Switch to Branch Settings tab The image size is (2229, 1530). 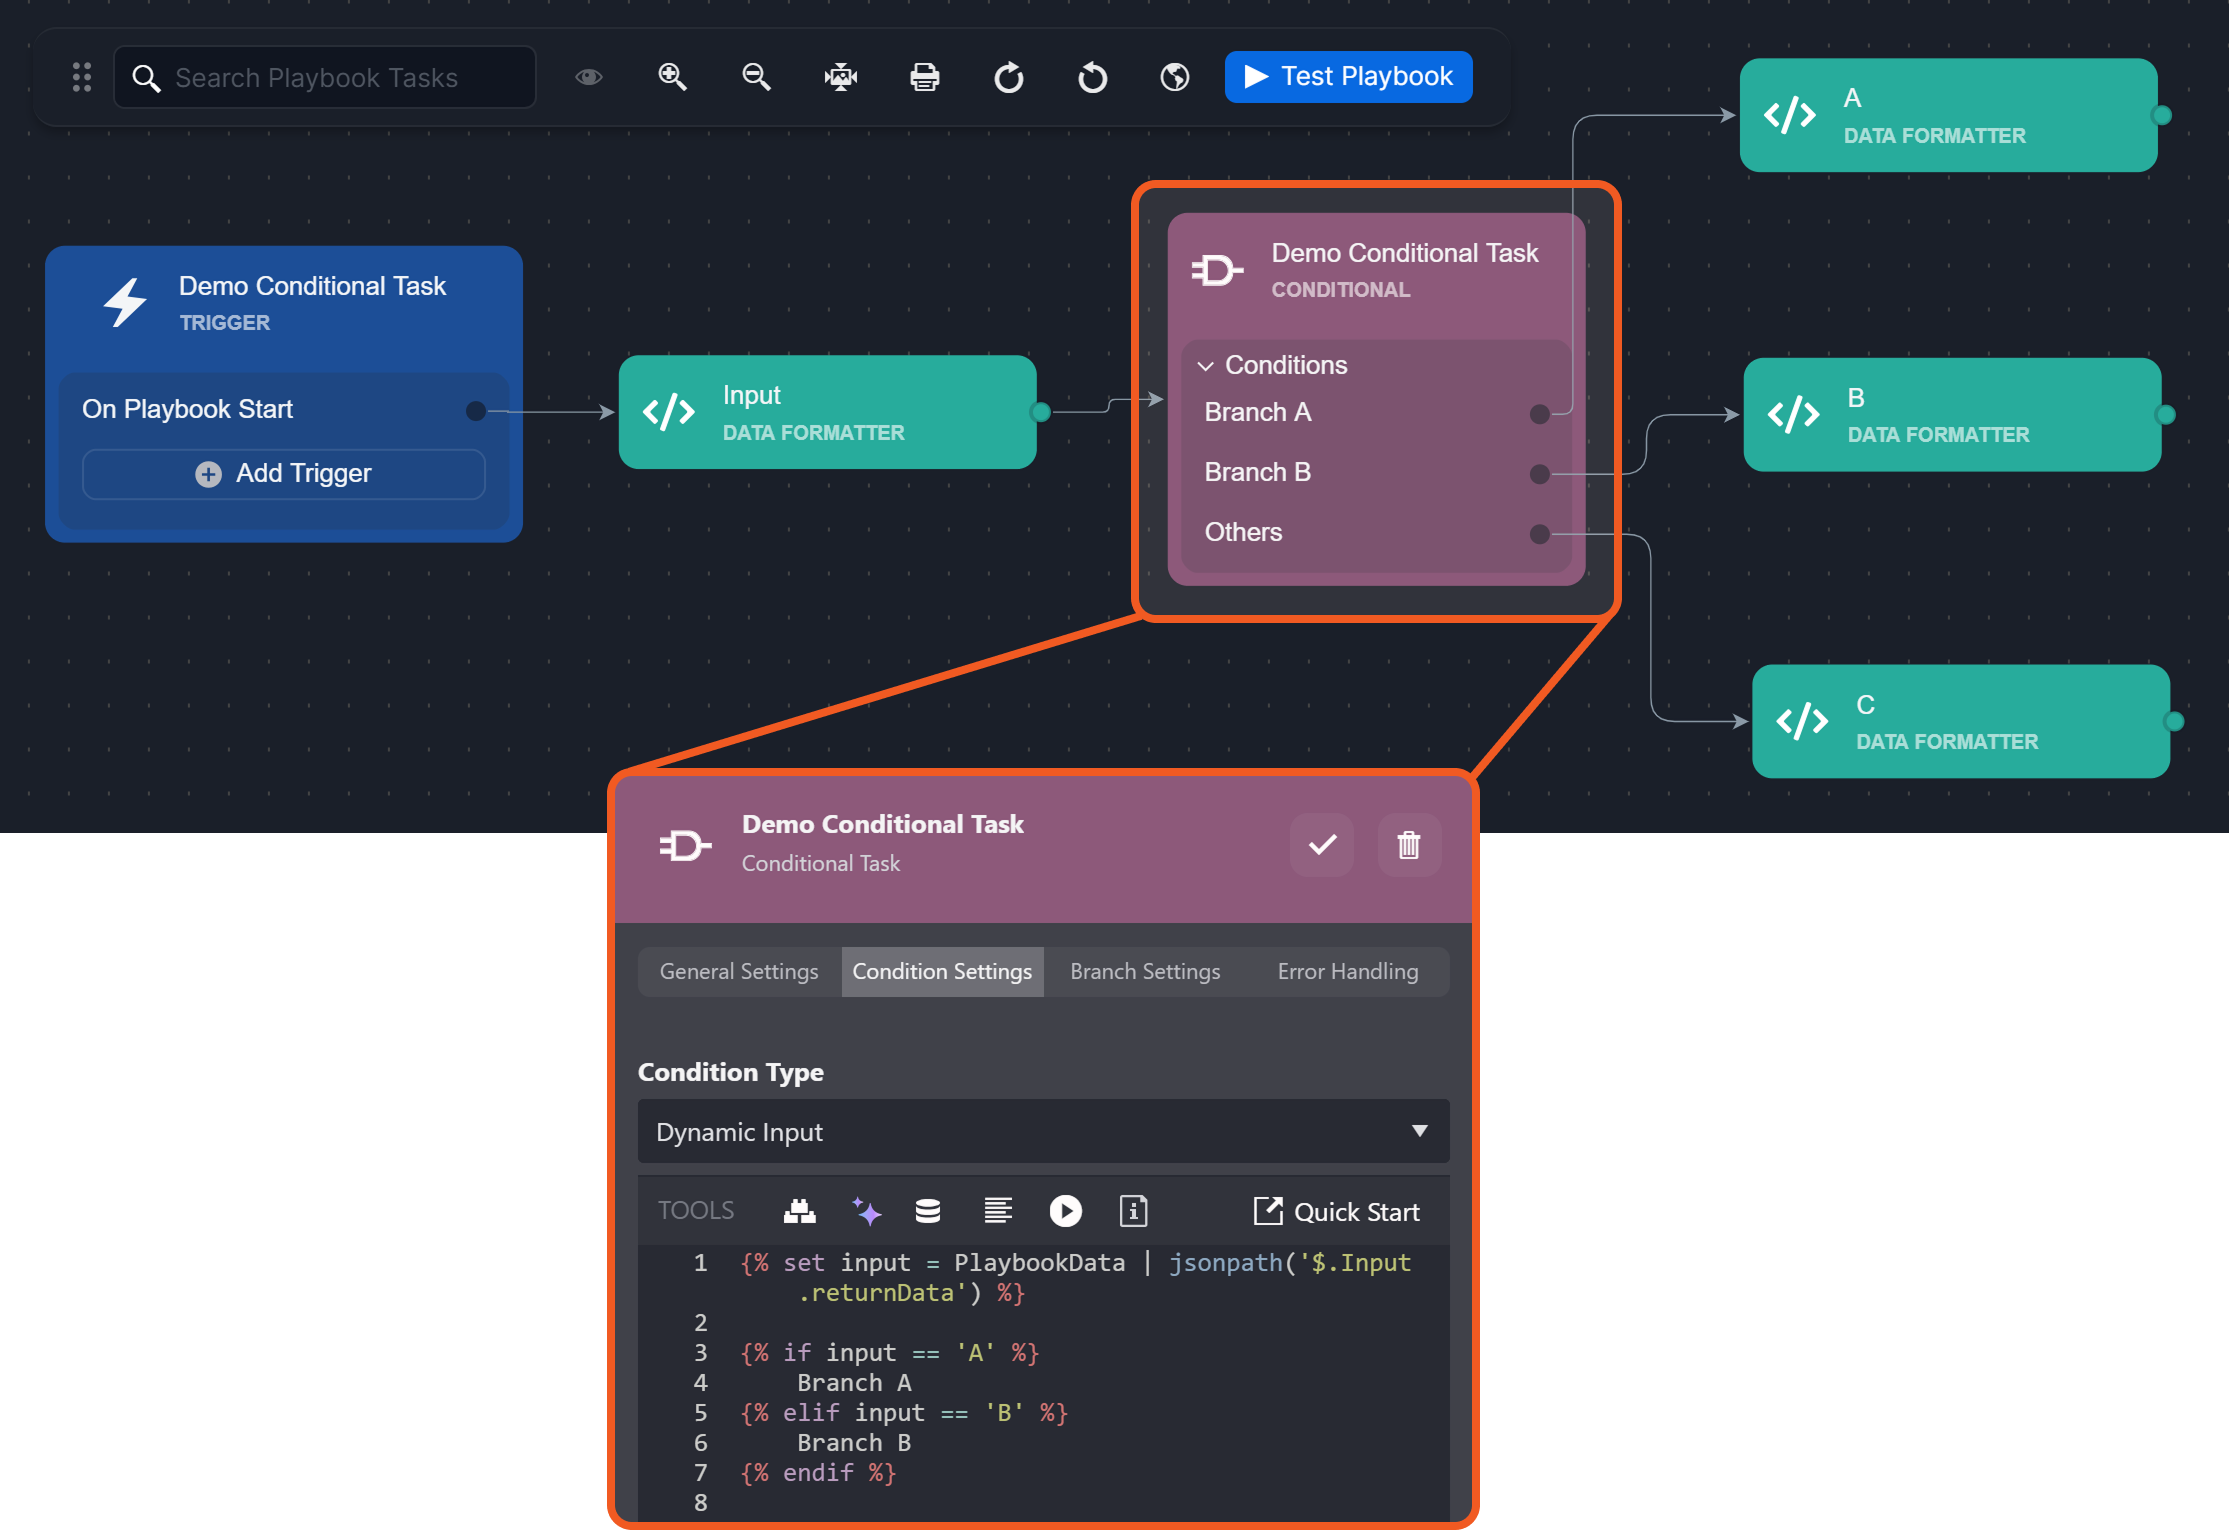1144,971
